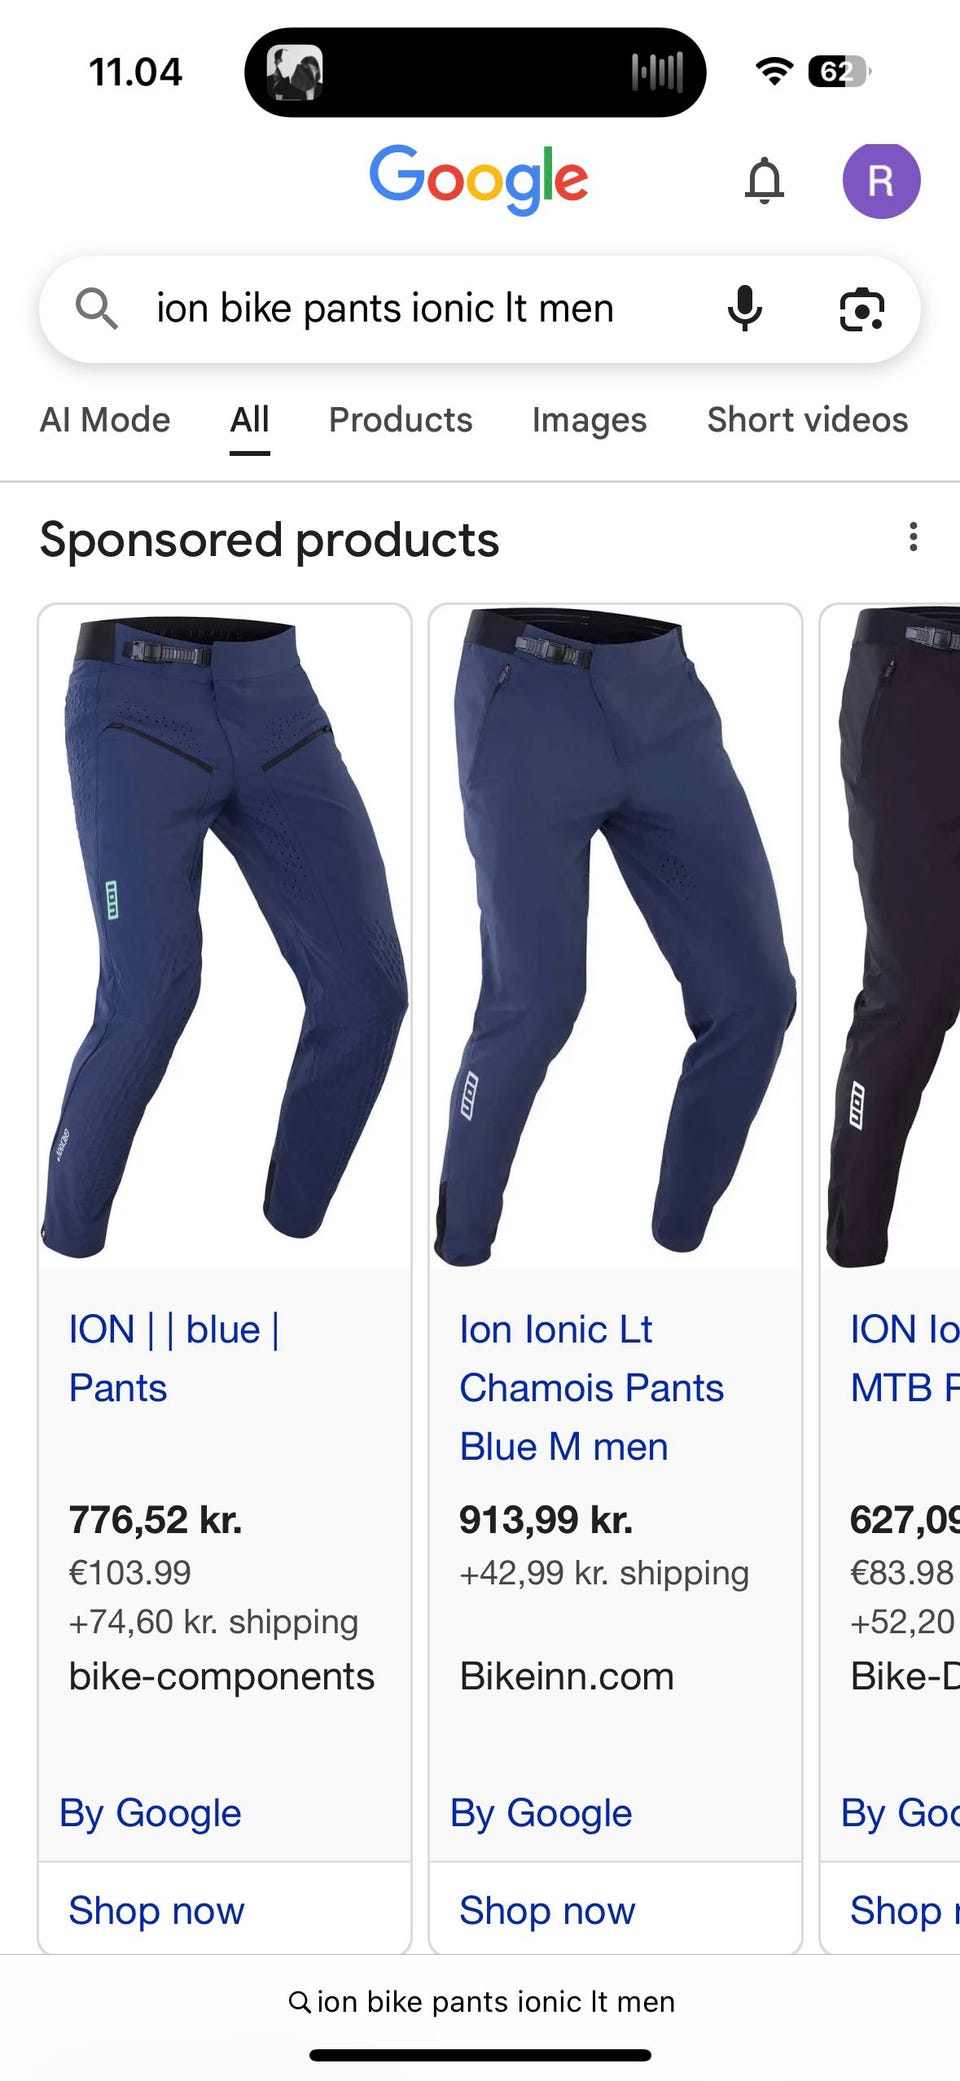Open Sponsored products three-dot menu
The image size is (960, 2081).
click(913, 537)
